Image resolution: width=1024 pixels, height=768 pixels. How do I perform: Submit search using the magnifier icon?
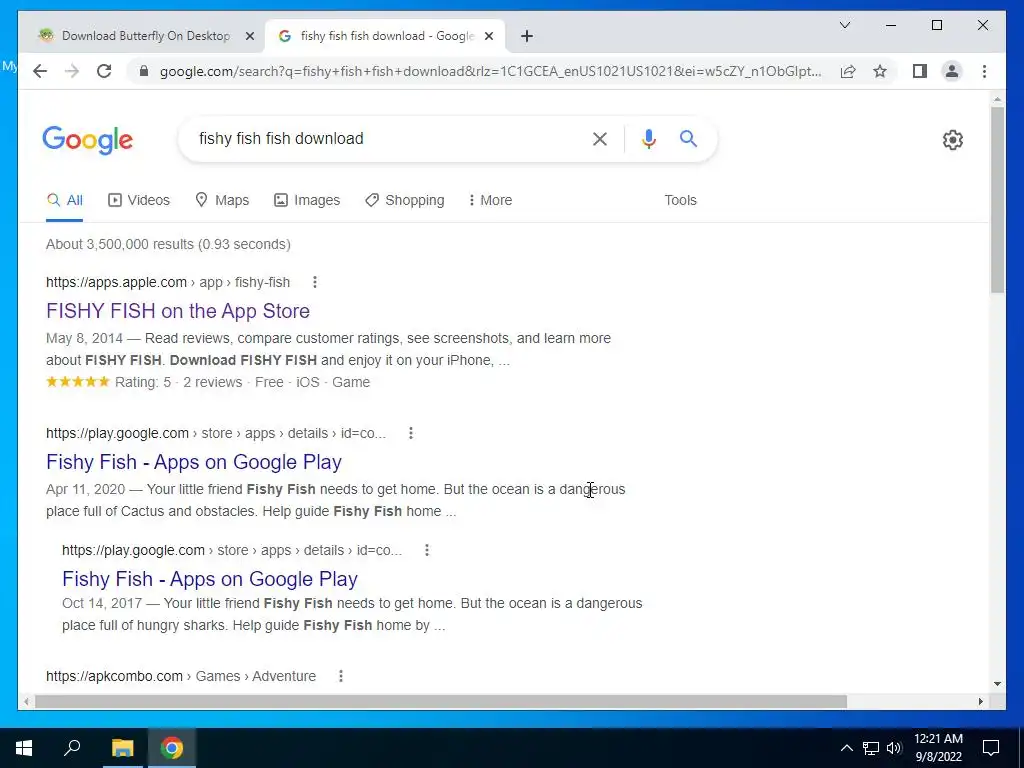click(x=688, y=138)
